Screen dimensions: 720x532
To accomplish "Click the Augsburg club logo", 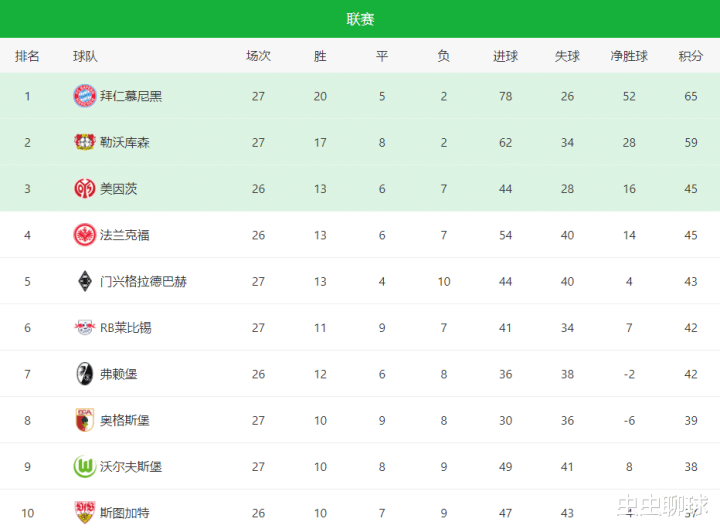I will pyautogui.click(x=84, y=420).
